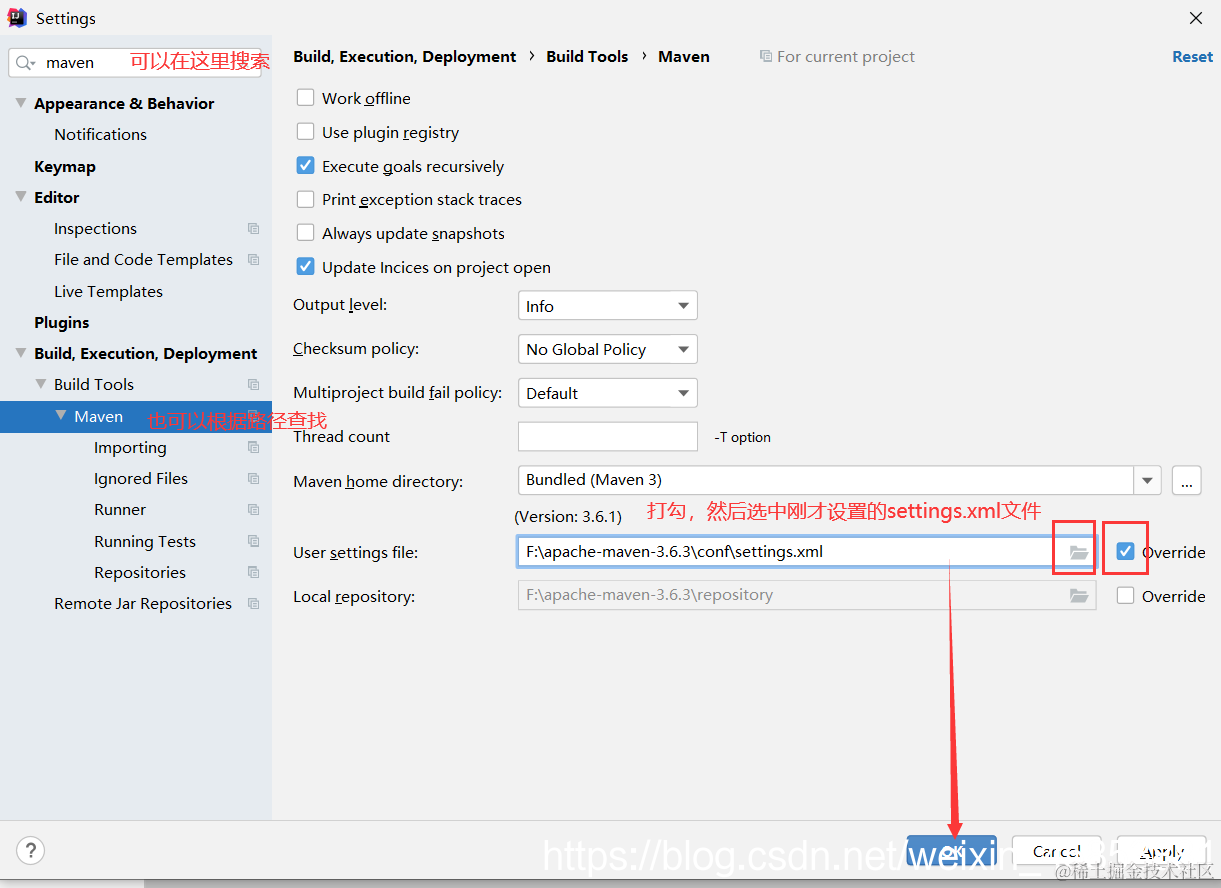The image size is (1221, 888).
Task: Click the Maven tree item label
Action: tap(98, 416)
